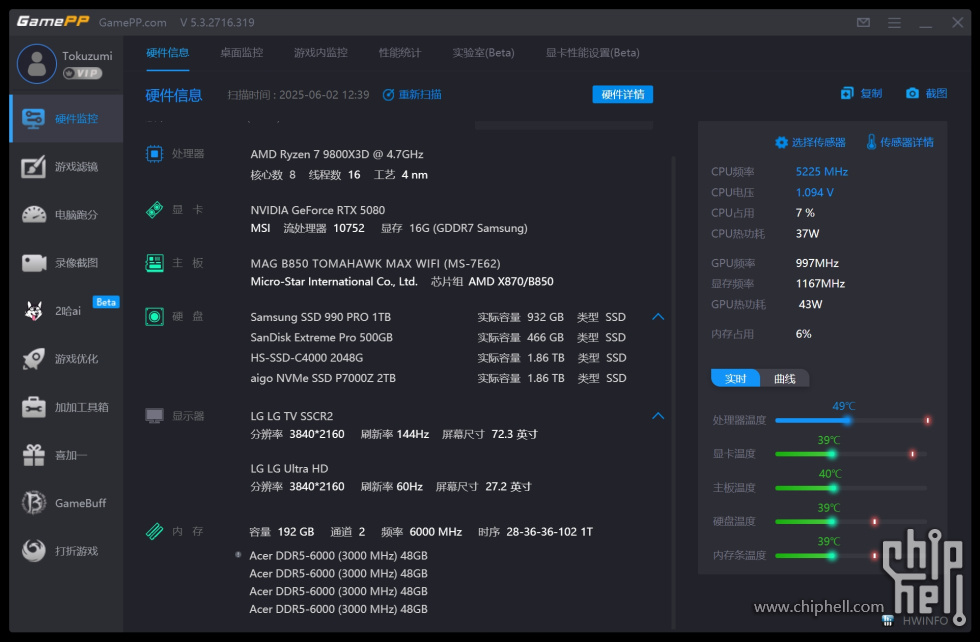
Task: Open 选择传感器 sensor selection
Action: tap(810, 143)
